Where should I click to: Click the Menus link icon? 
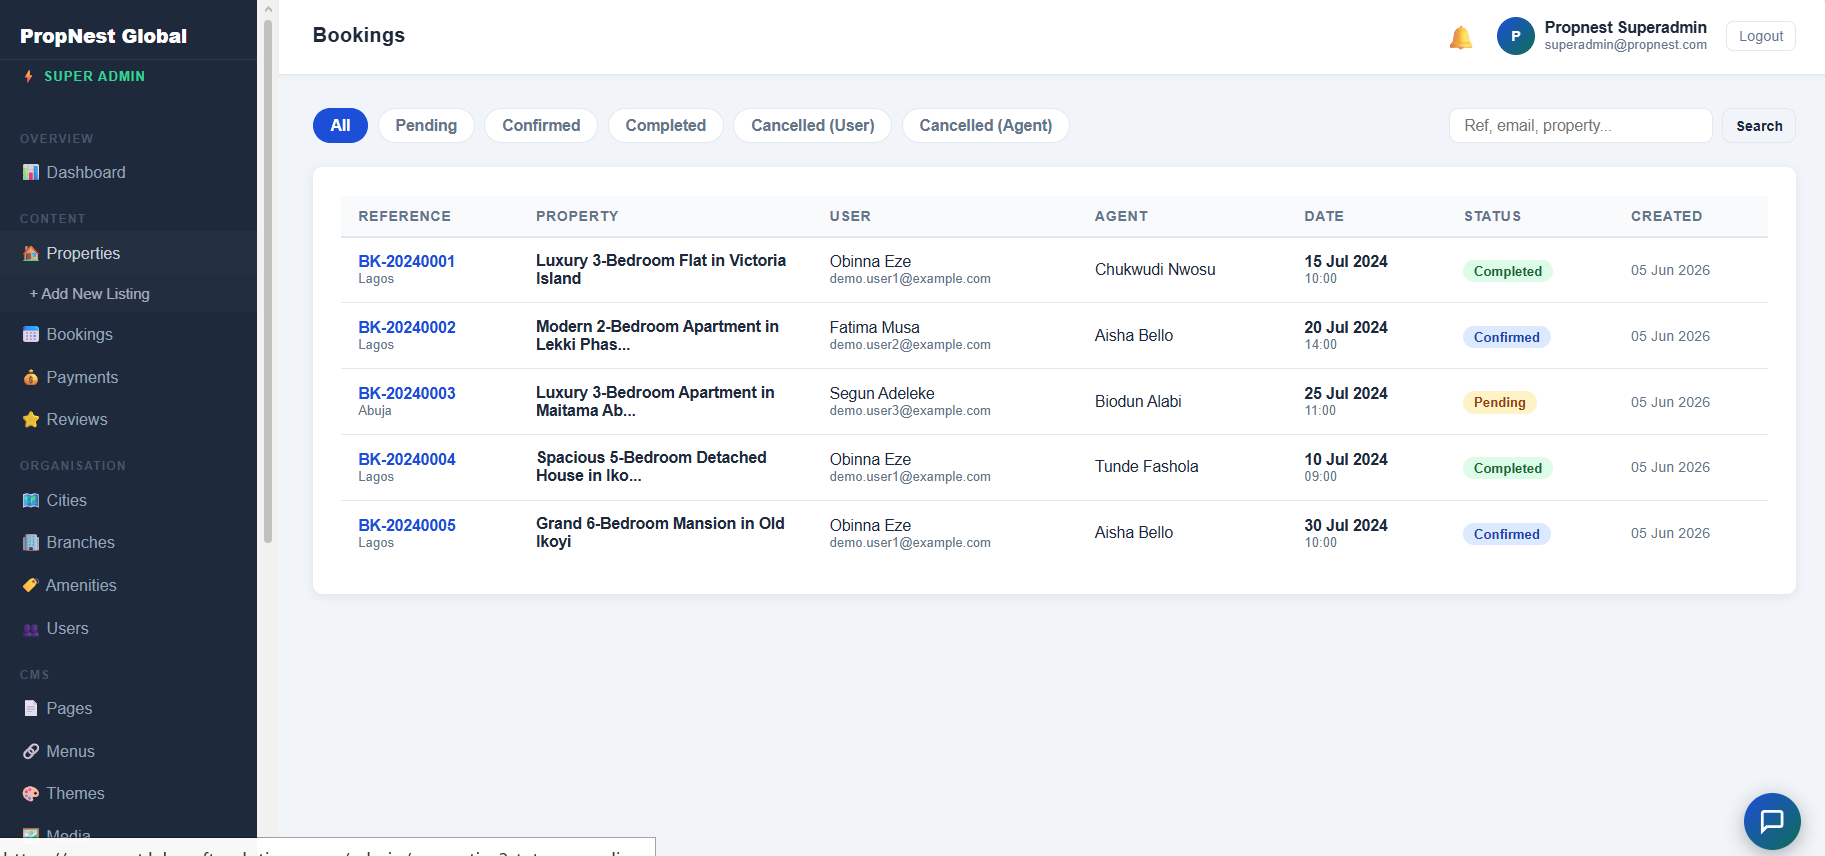[x=31, y=751]
